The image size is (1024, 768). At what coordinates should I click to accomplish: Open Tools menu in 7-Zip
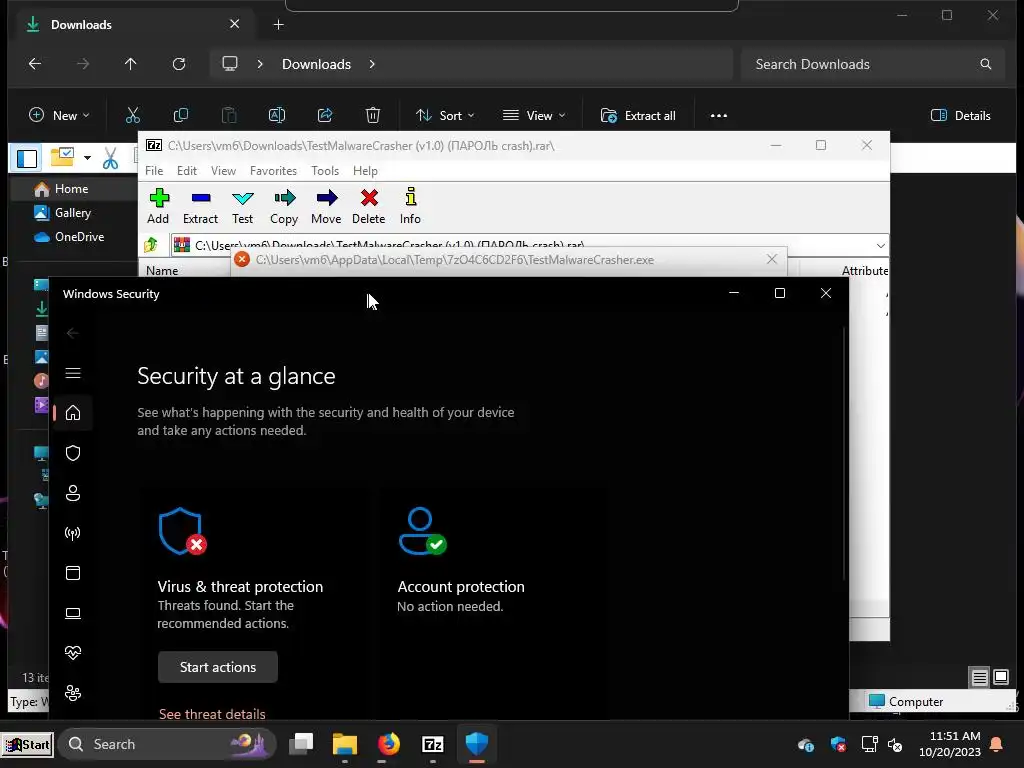point(325,170)
